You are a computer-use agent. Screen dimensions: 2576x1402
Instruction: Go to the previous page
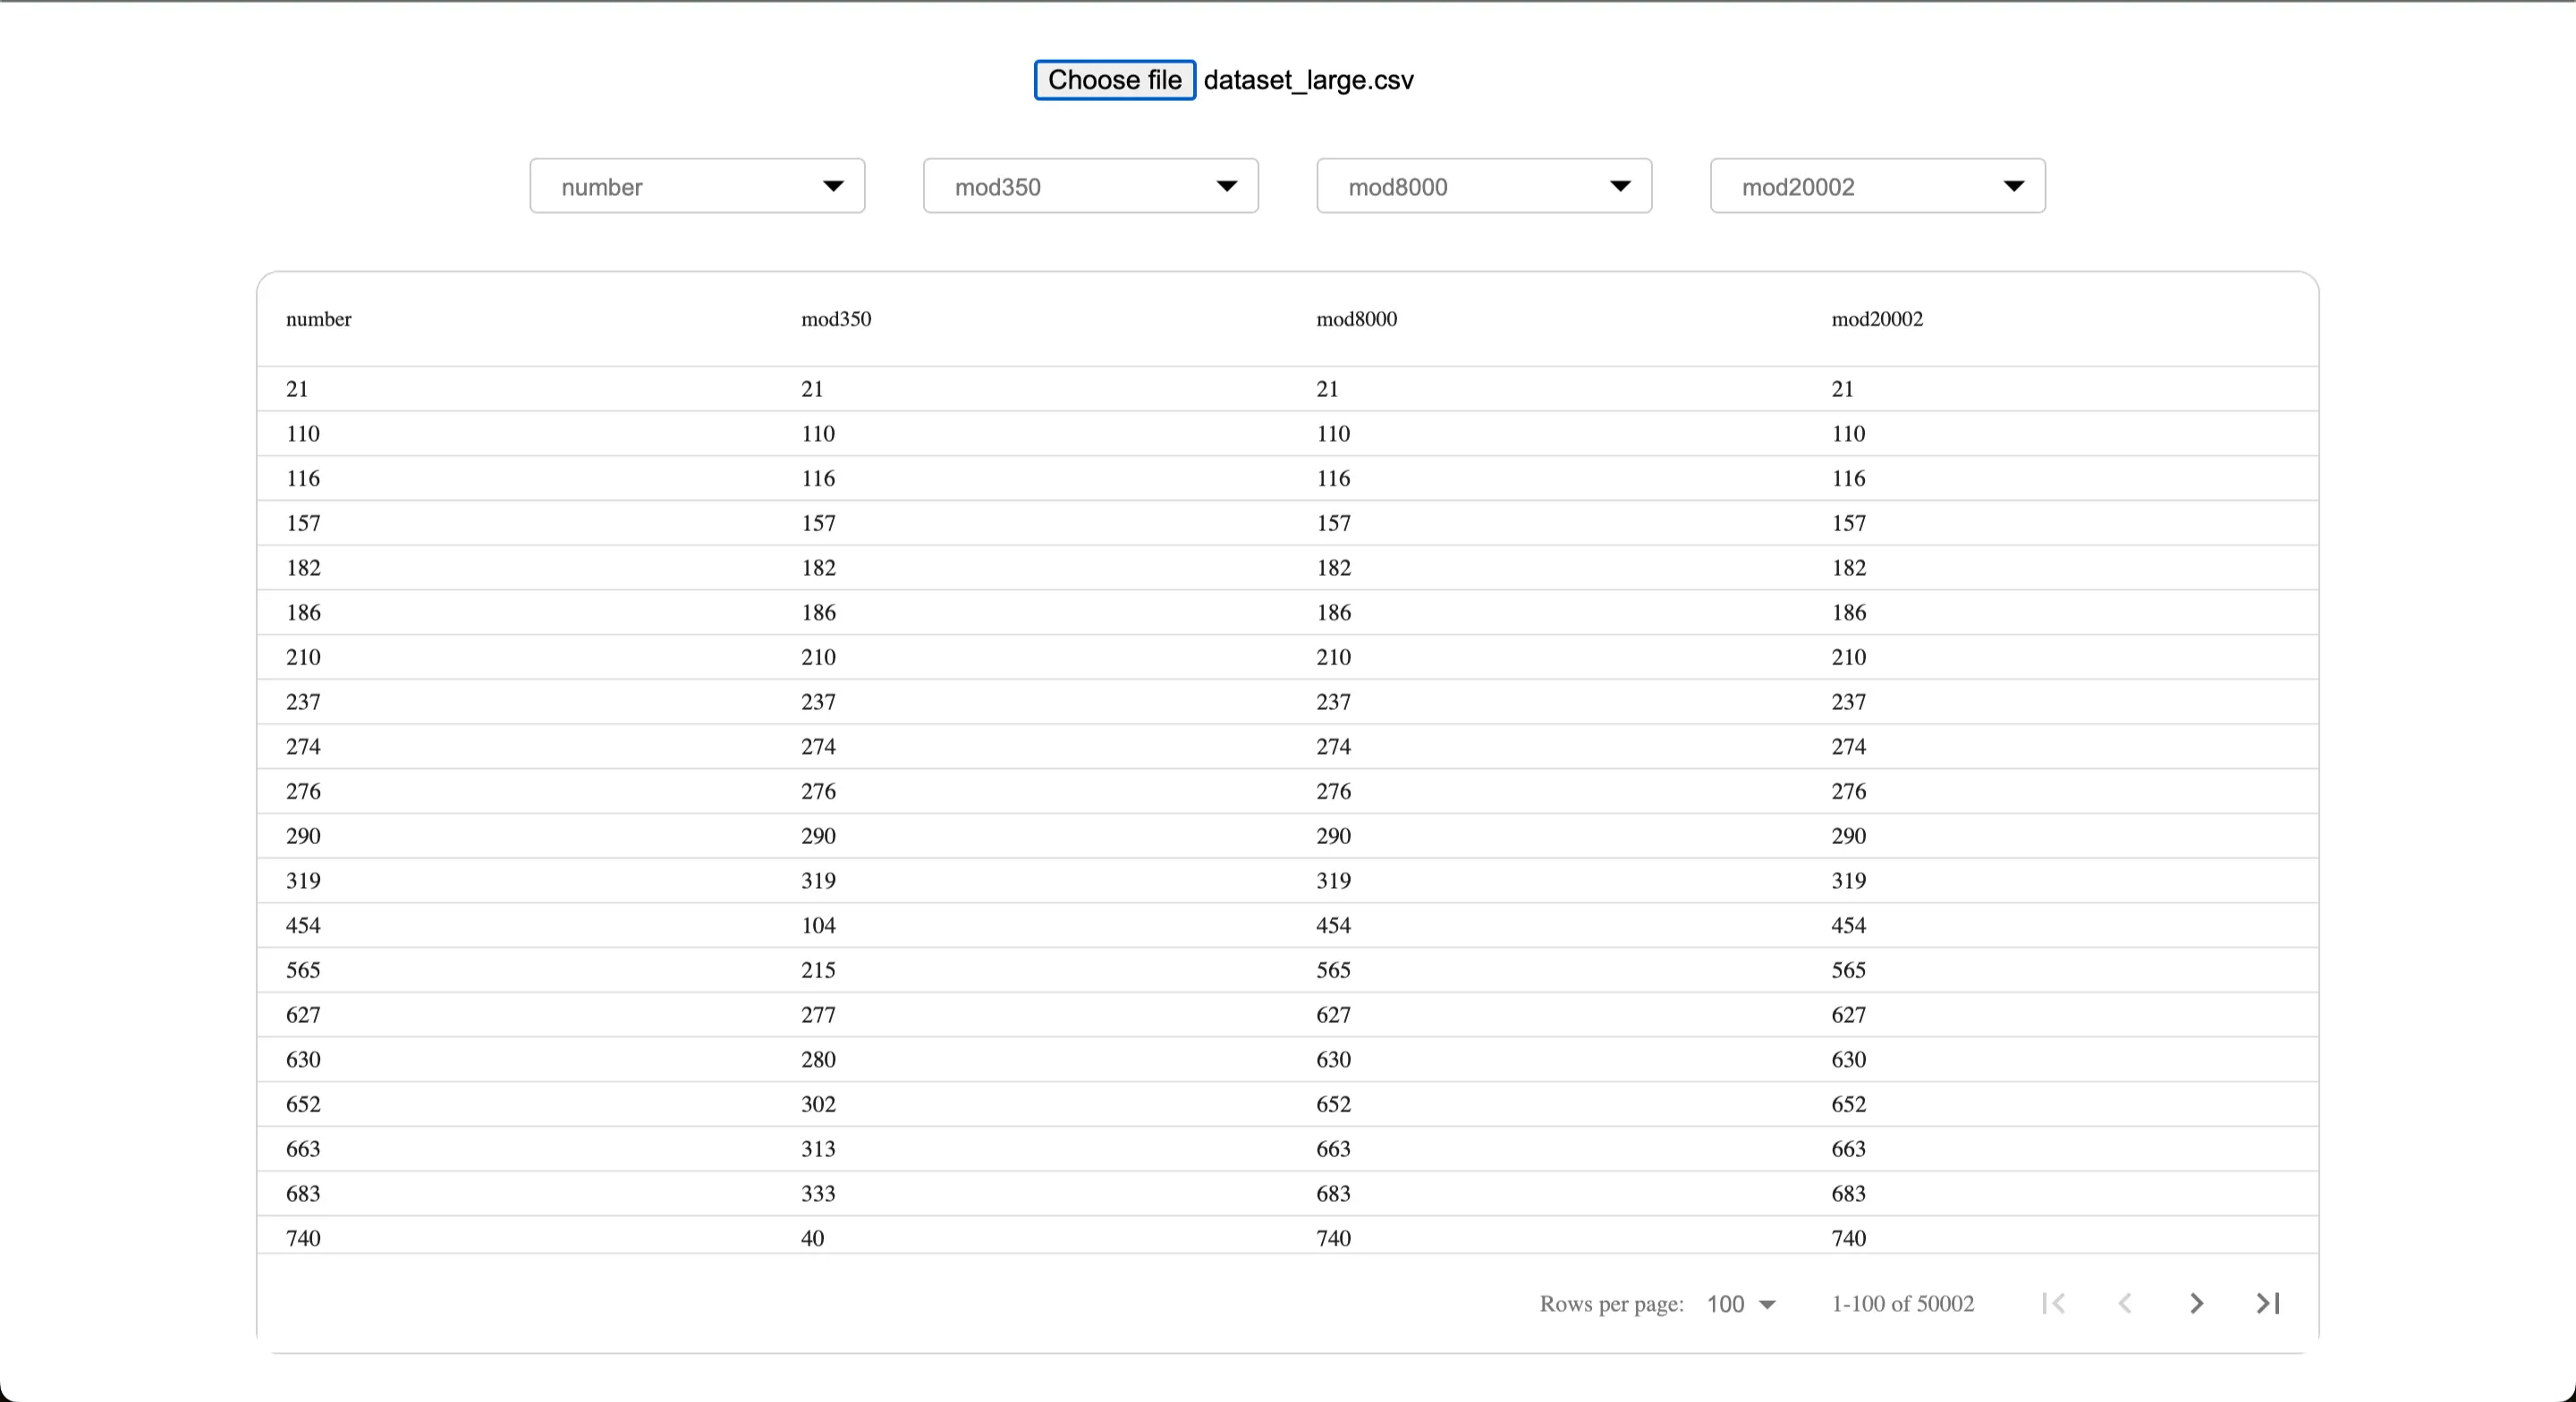[x=2125, y=1303]
